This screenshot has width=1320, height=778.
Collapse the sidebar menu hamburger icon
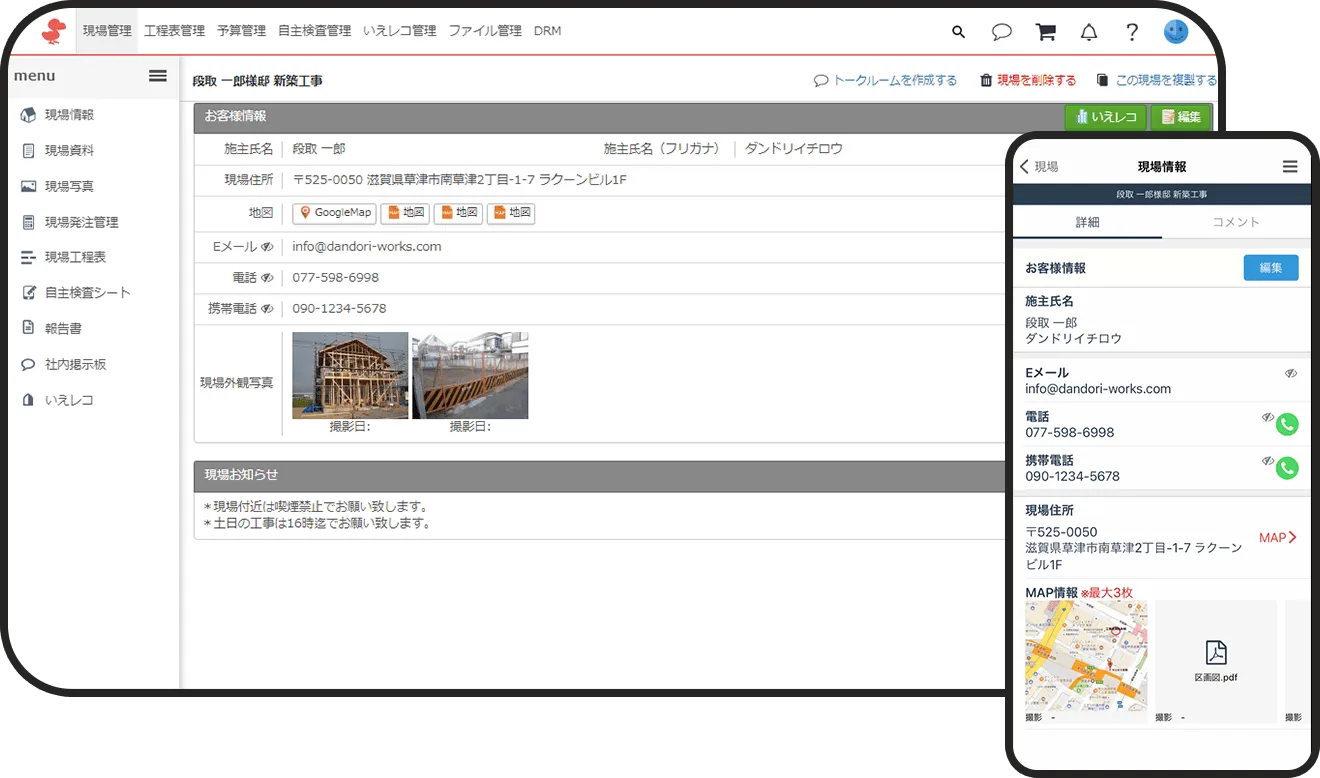click(x=158, y=76)
